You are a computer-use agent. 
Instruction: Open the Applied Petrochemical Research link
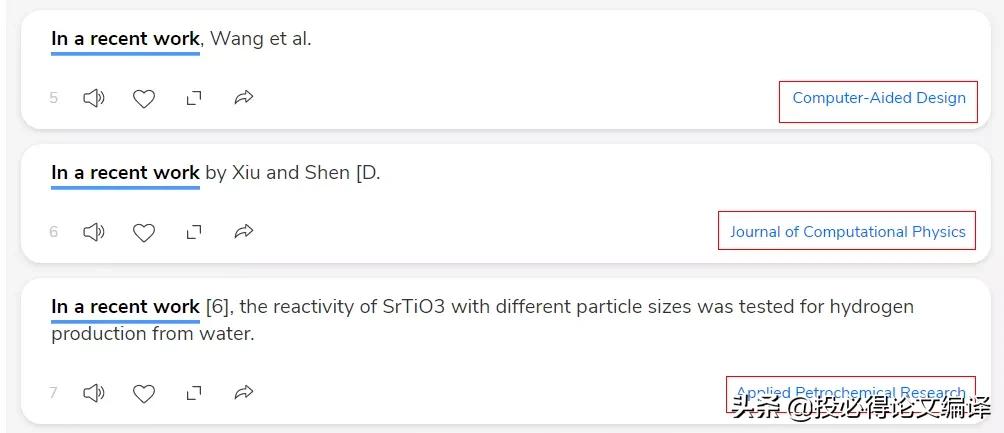pyautogui.click(x=850, y=392)
